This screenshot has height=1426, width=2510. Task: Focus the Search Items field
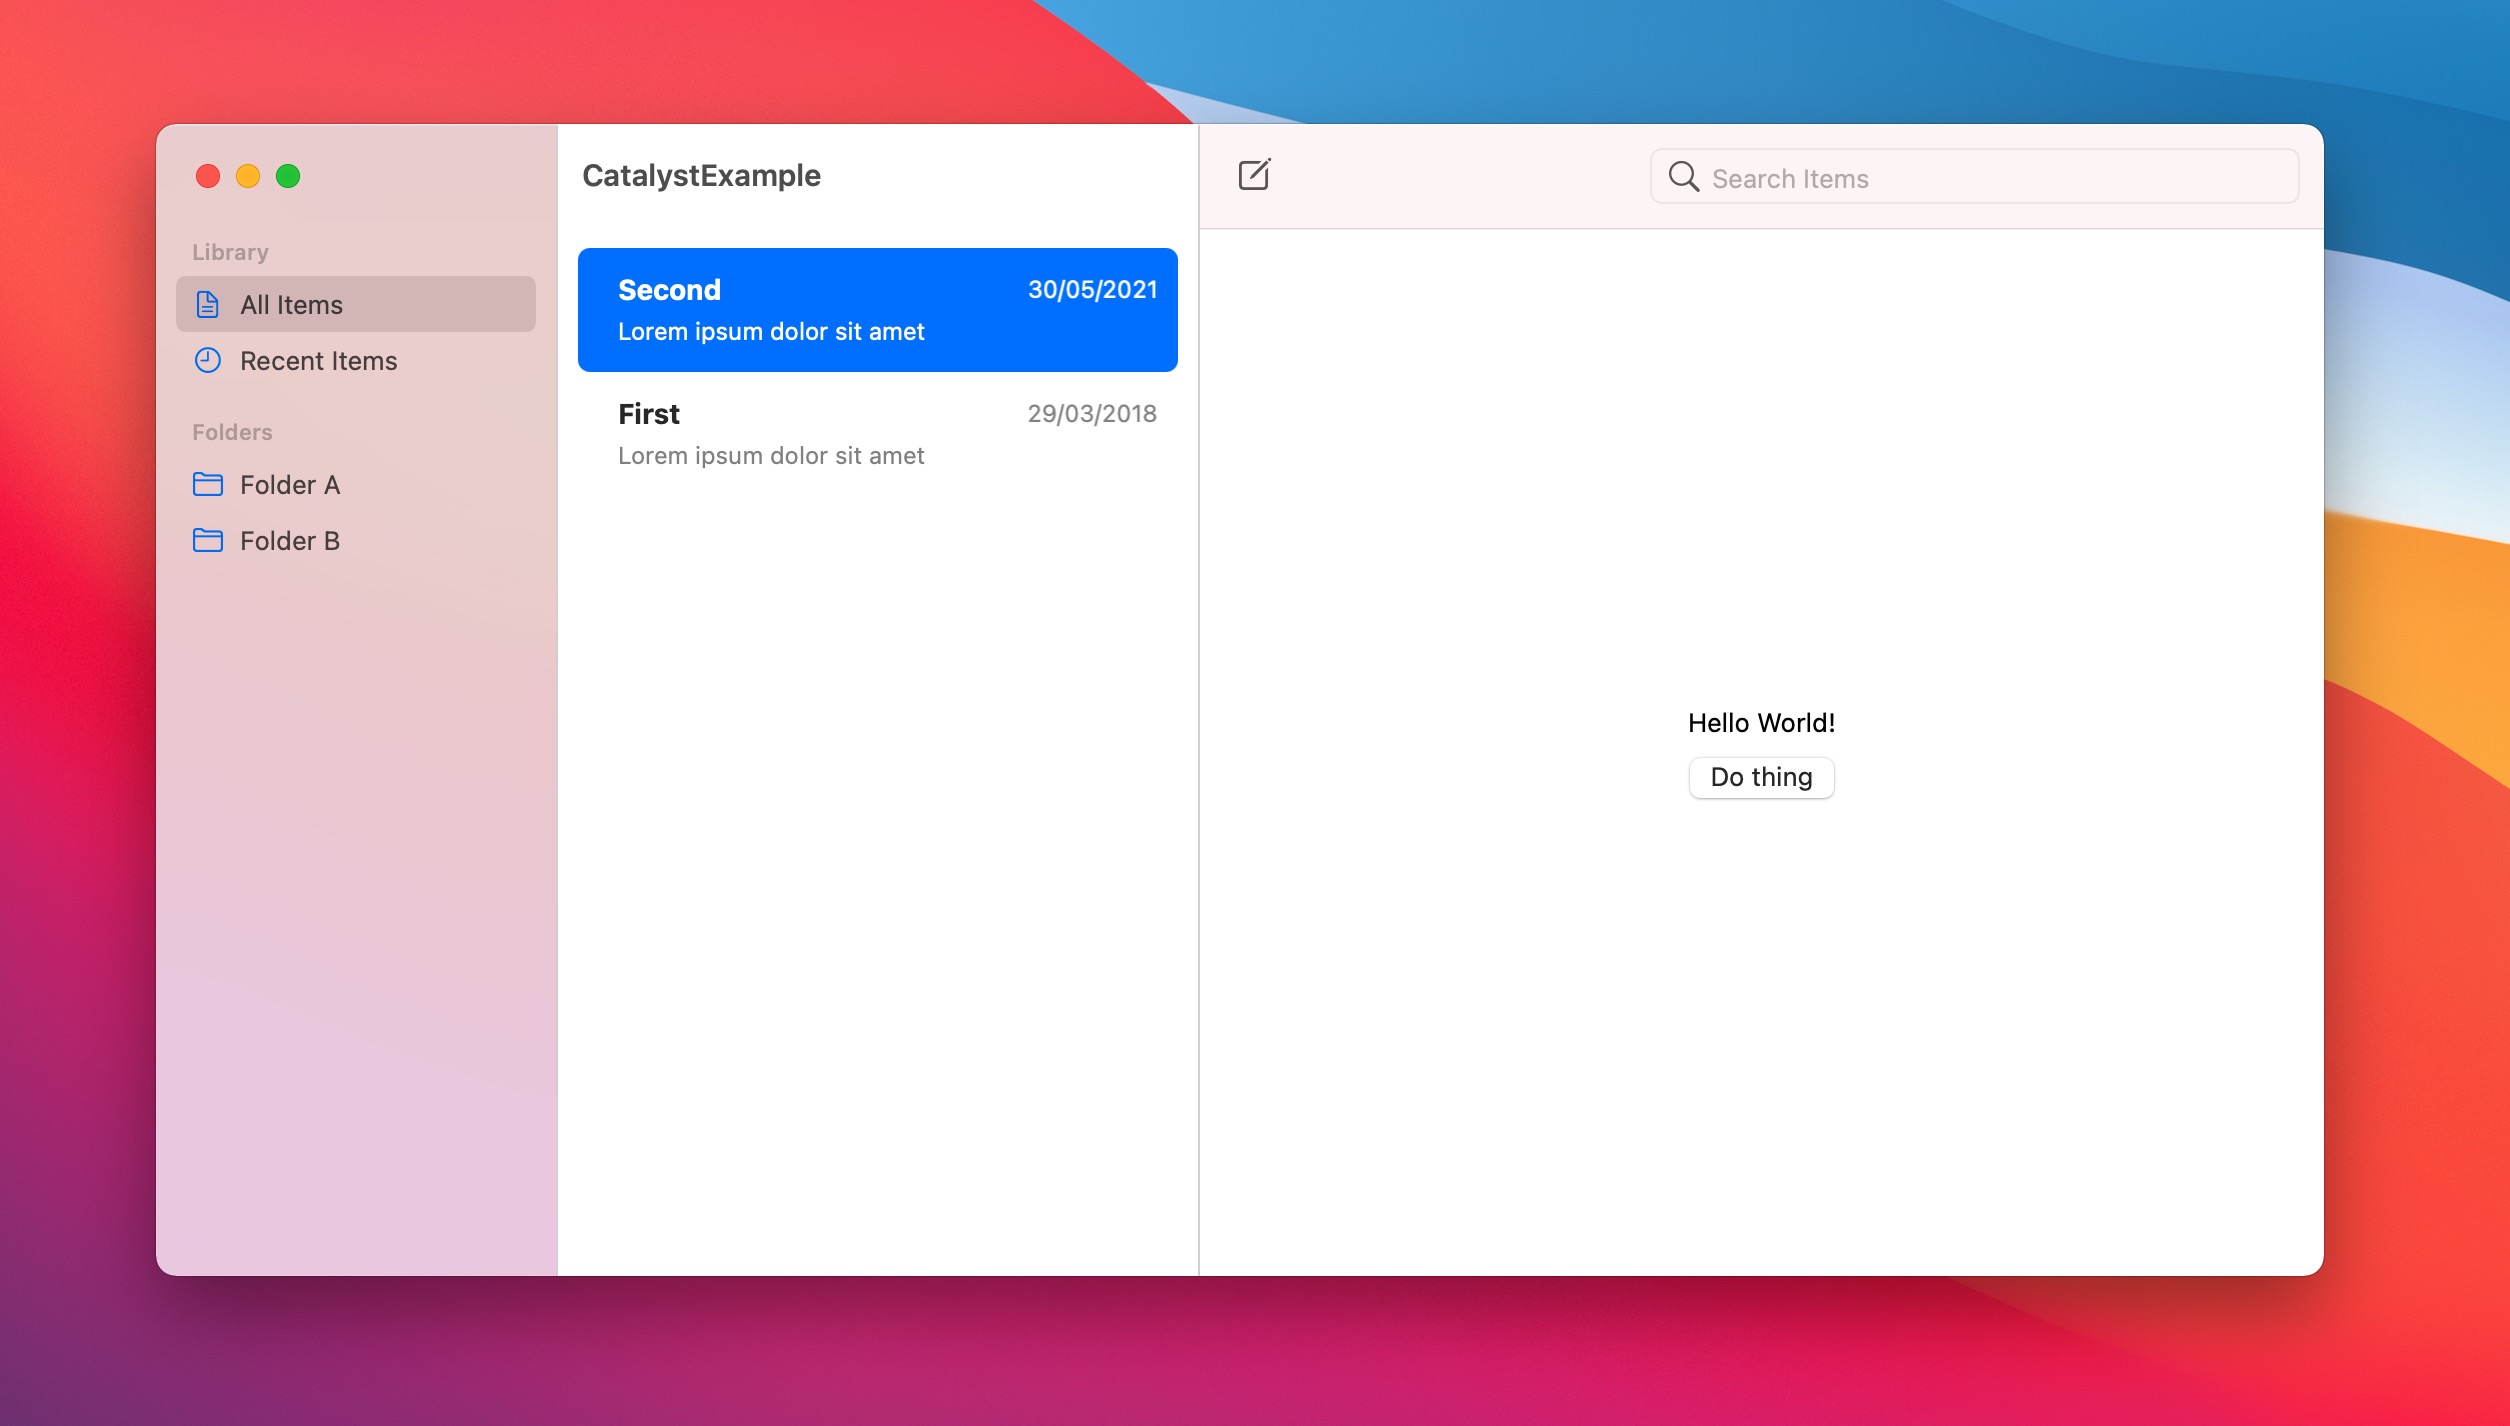coord(1990,178)
